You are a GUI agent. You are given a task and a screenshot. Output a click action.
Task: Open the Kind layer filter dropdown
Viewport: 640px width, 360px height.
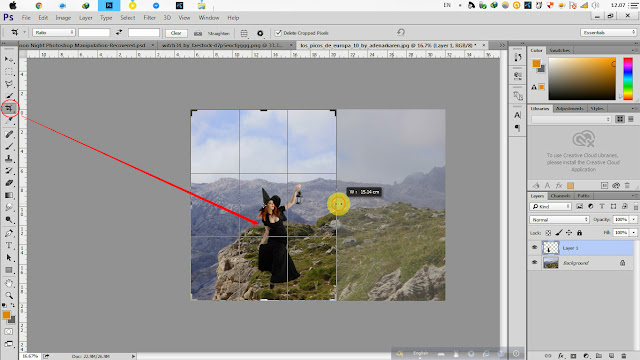(550, 207)
